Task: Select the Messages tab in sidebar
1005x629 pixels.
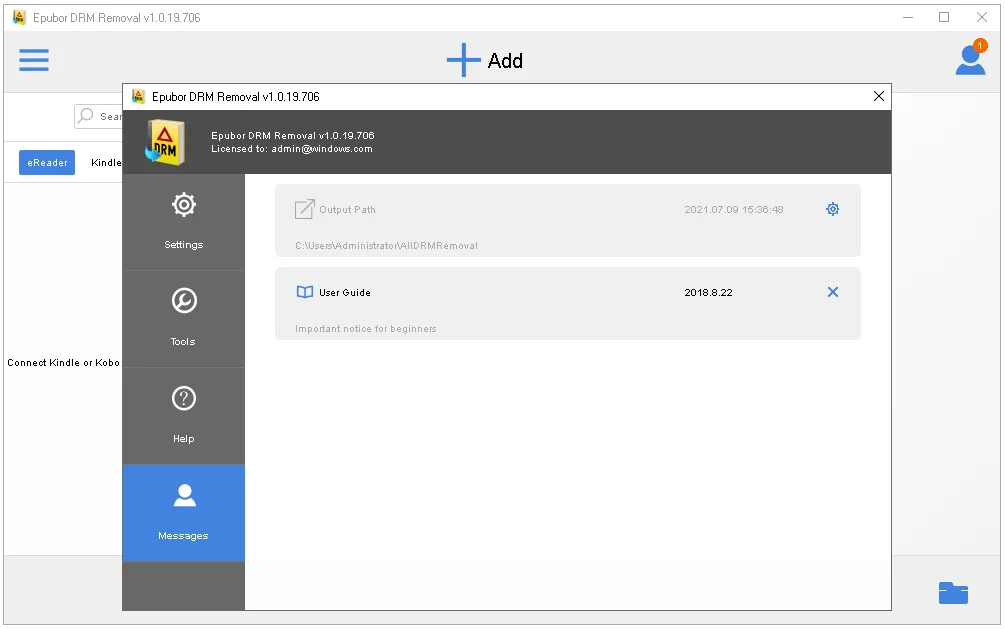Action: 183,513
